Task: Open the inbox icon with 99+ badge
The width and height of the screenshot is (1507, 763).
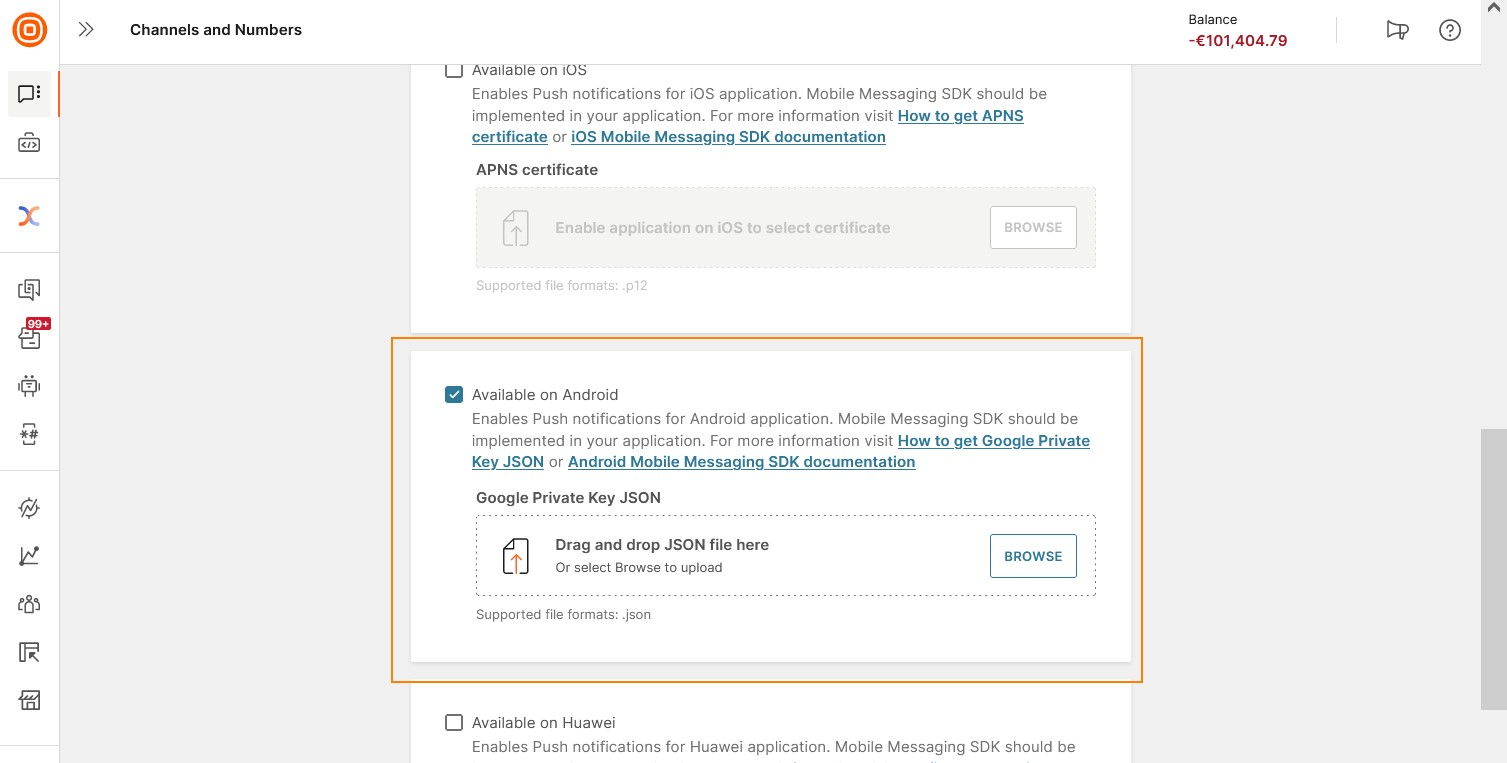Action: pos(31,335)
